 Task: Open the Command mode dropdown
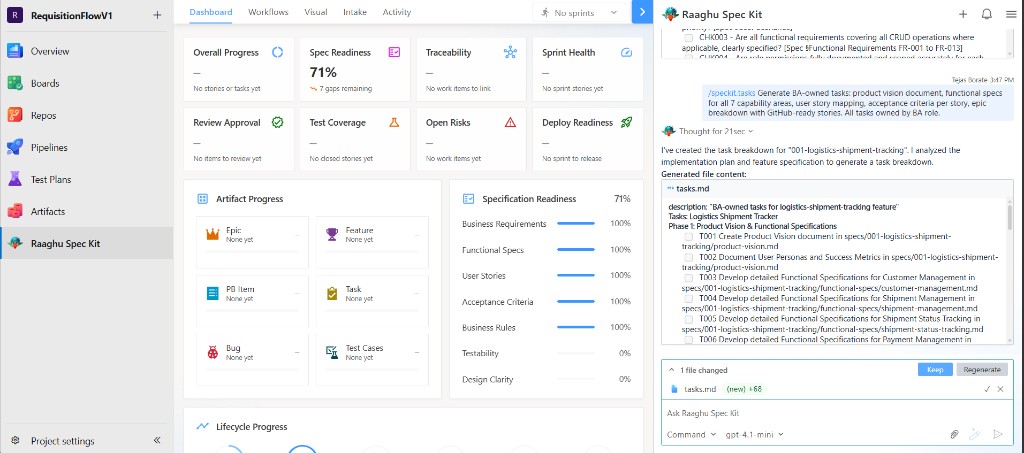click(x=691, y=434)
